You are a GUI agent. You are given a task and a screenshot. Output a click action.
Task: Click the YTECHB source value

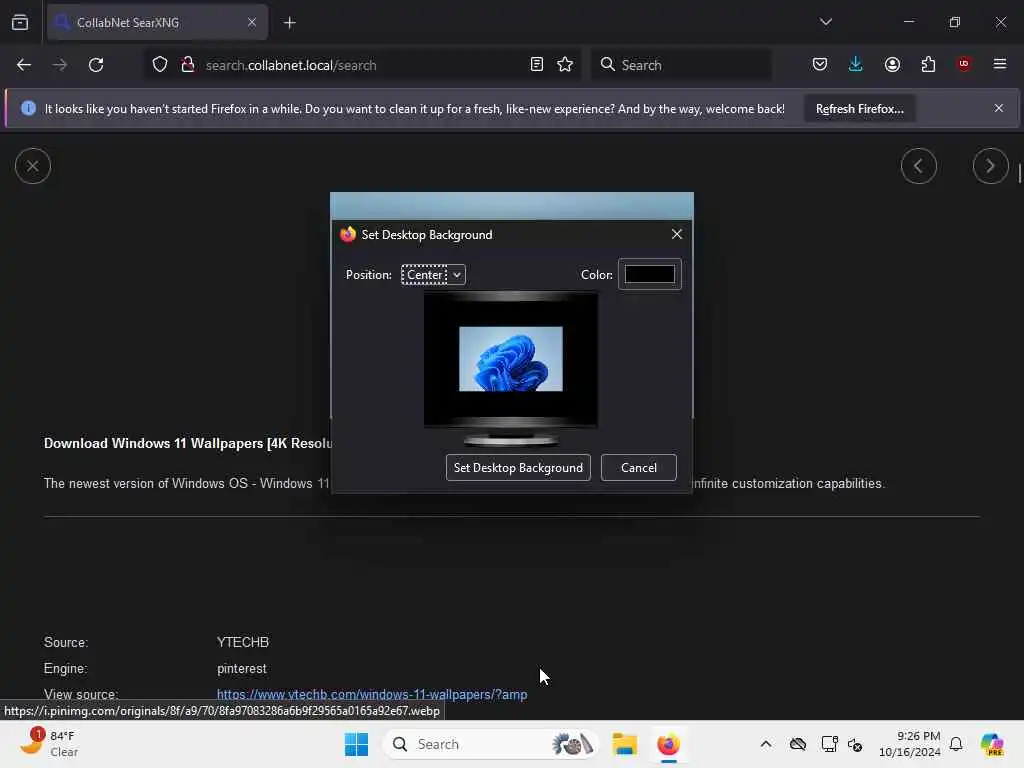242,642
